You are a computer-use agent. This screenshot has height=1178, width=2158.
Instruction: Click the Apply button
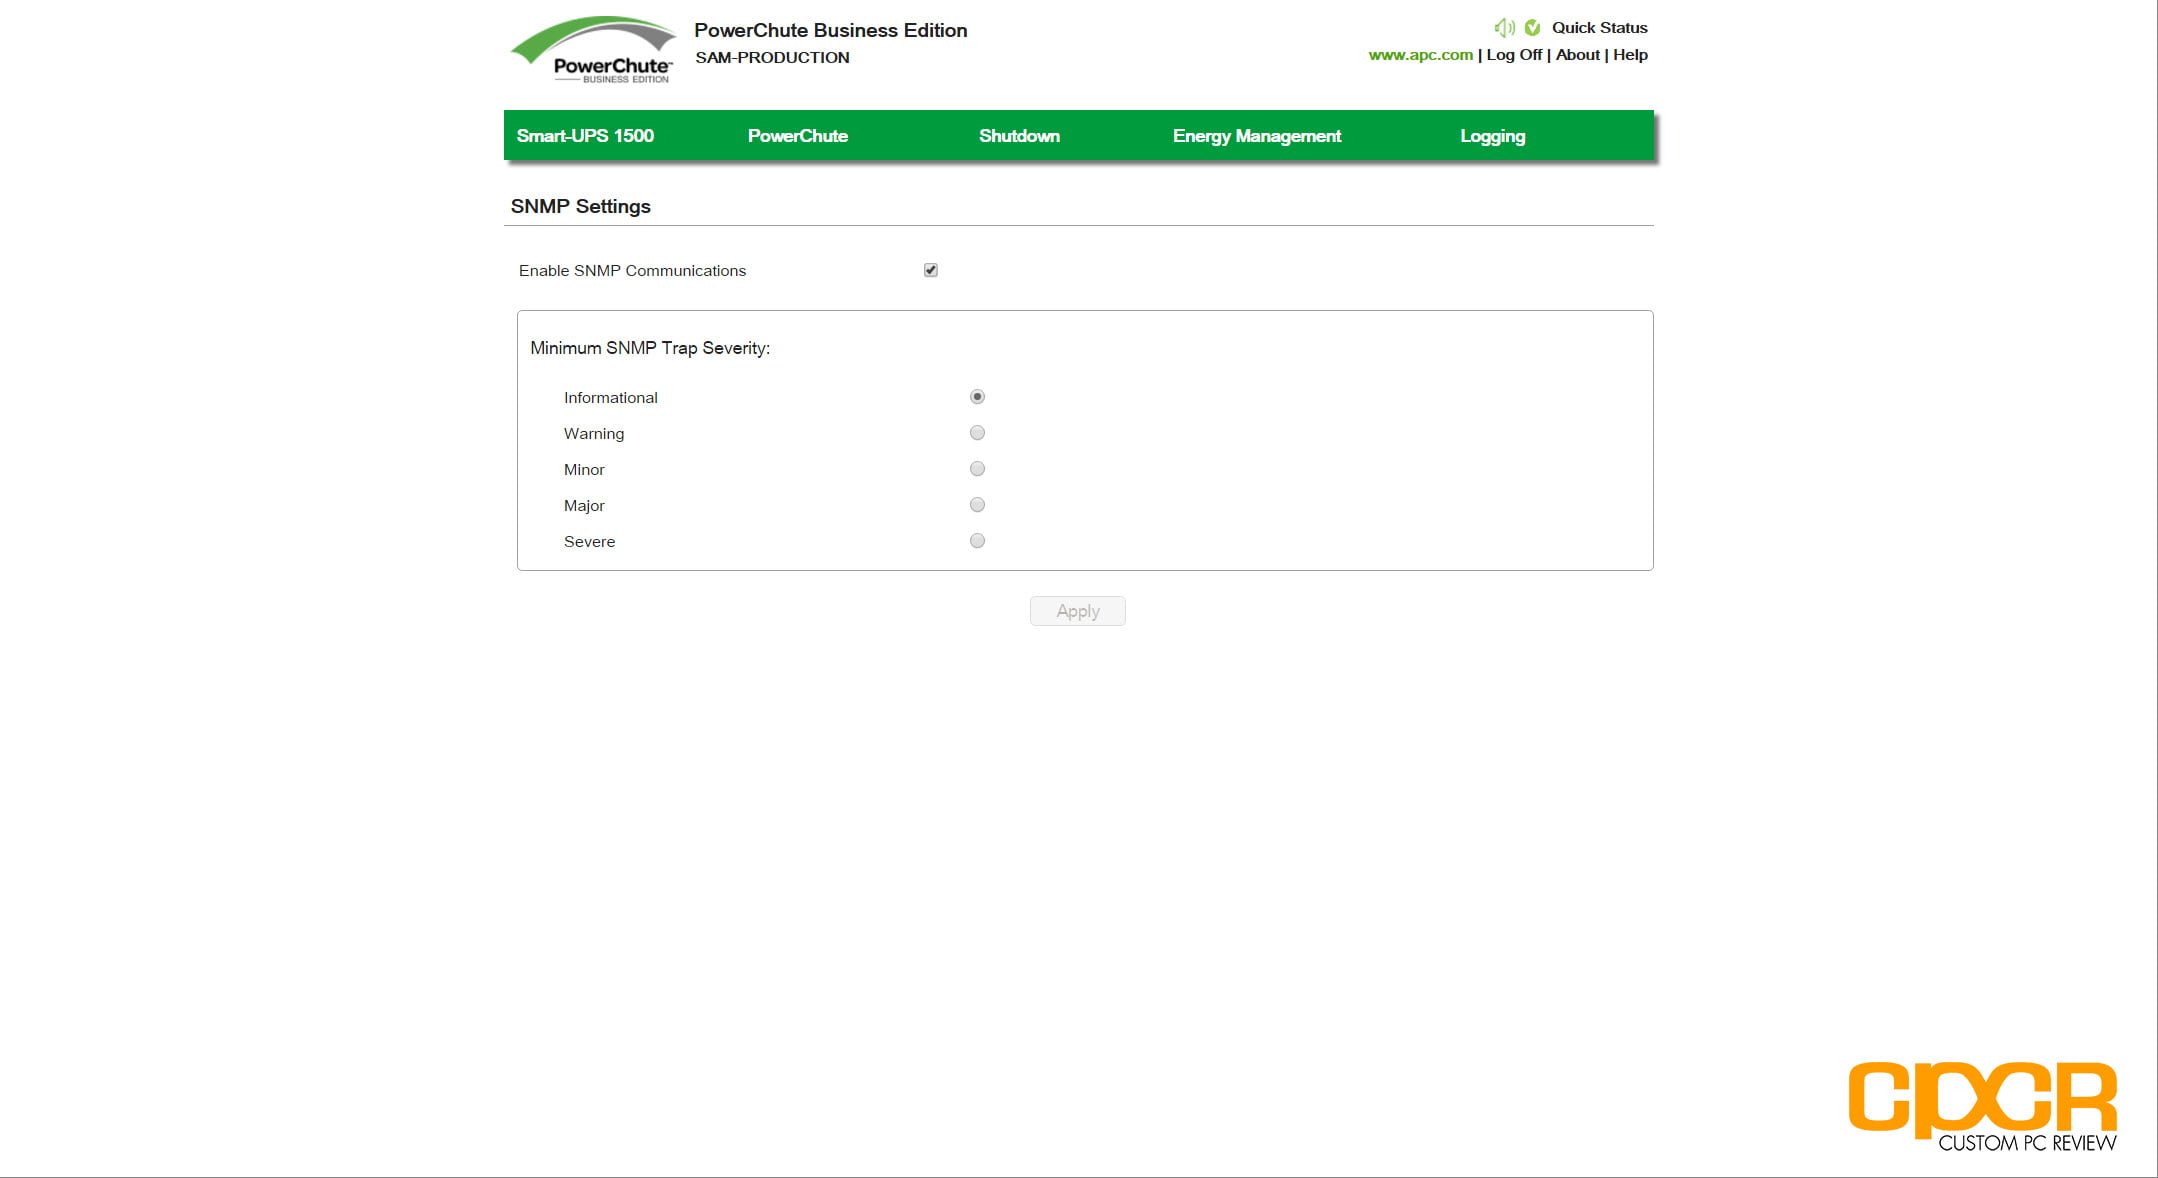pyautogui.click(x=1077, y=611)
